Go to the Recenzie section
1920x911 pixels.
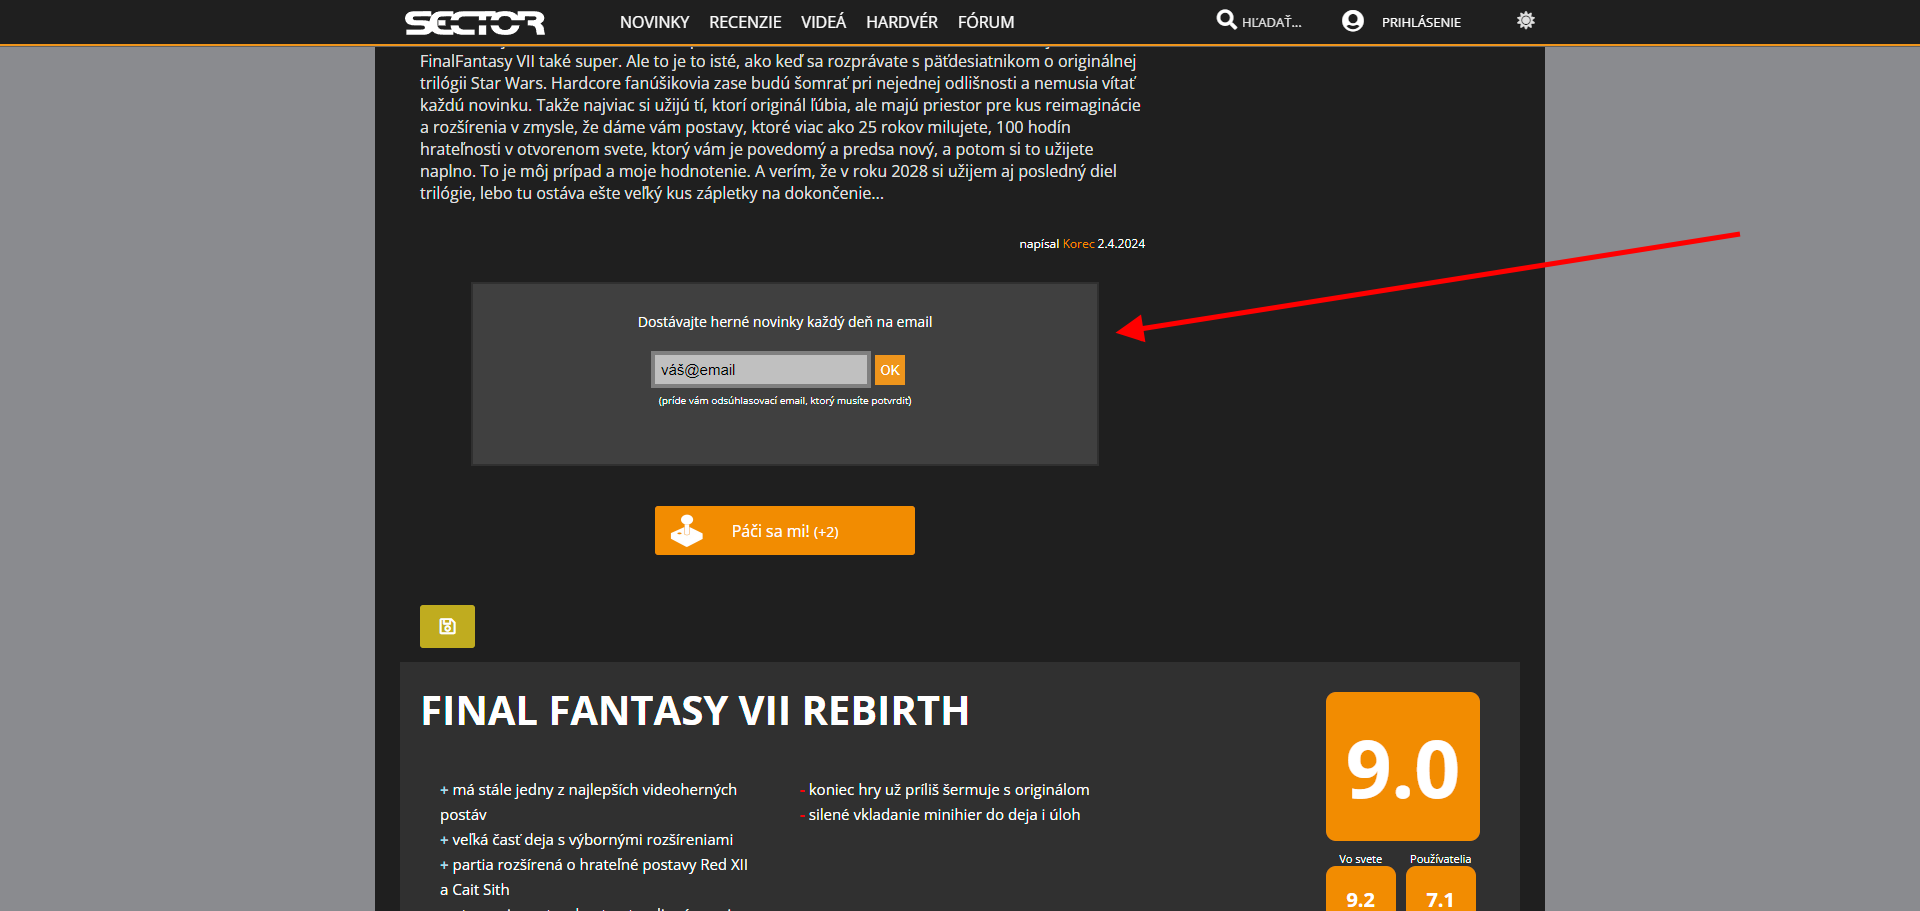coord(745,22)
